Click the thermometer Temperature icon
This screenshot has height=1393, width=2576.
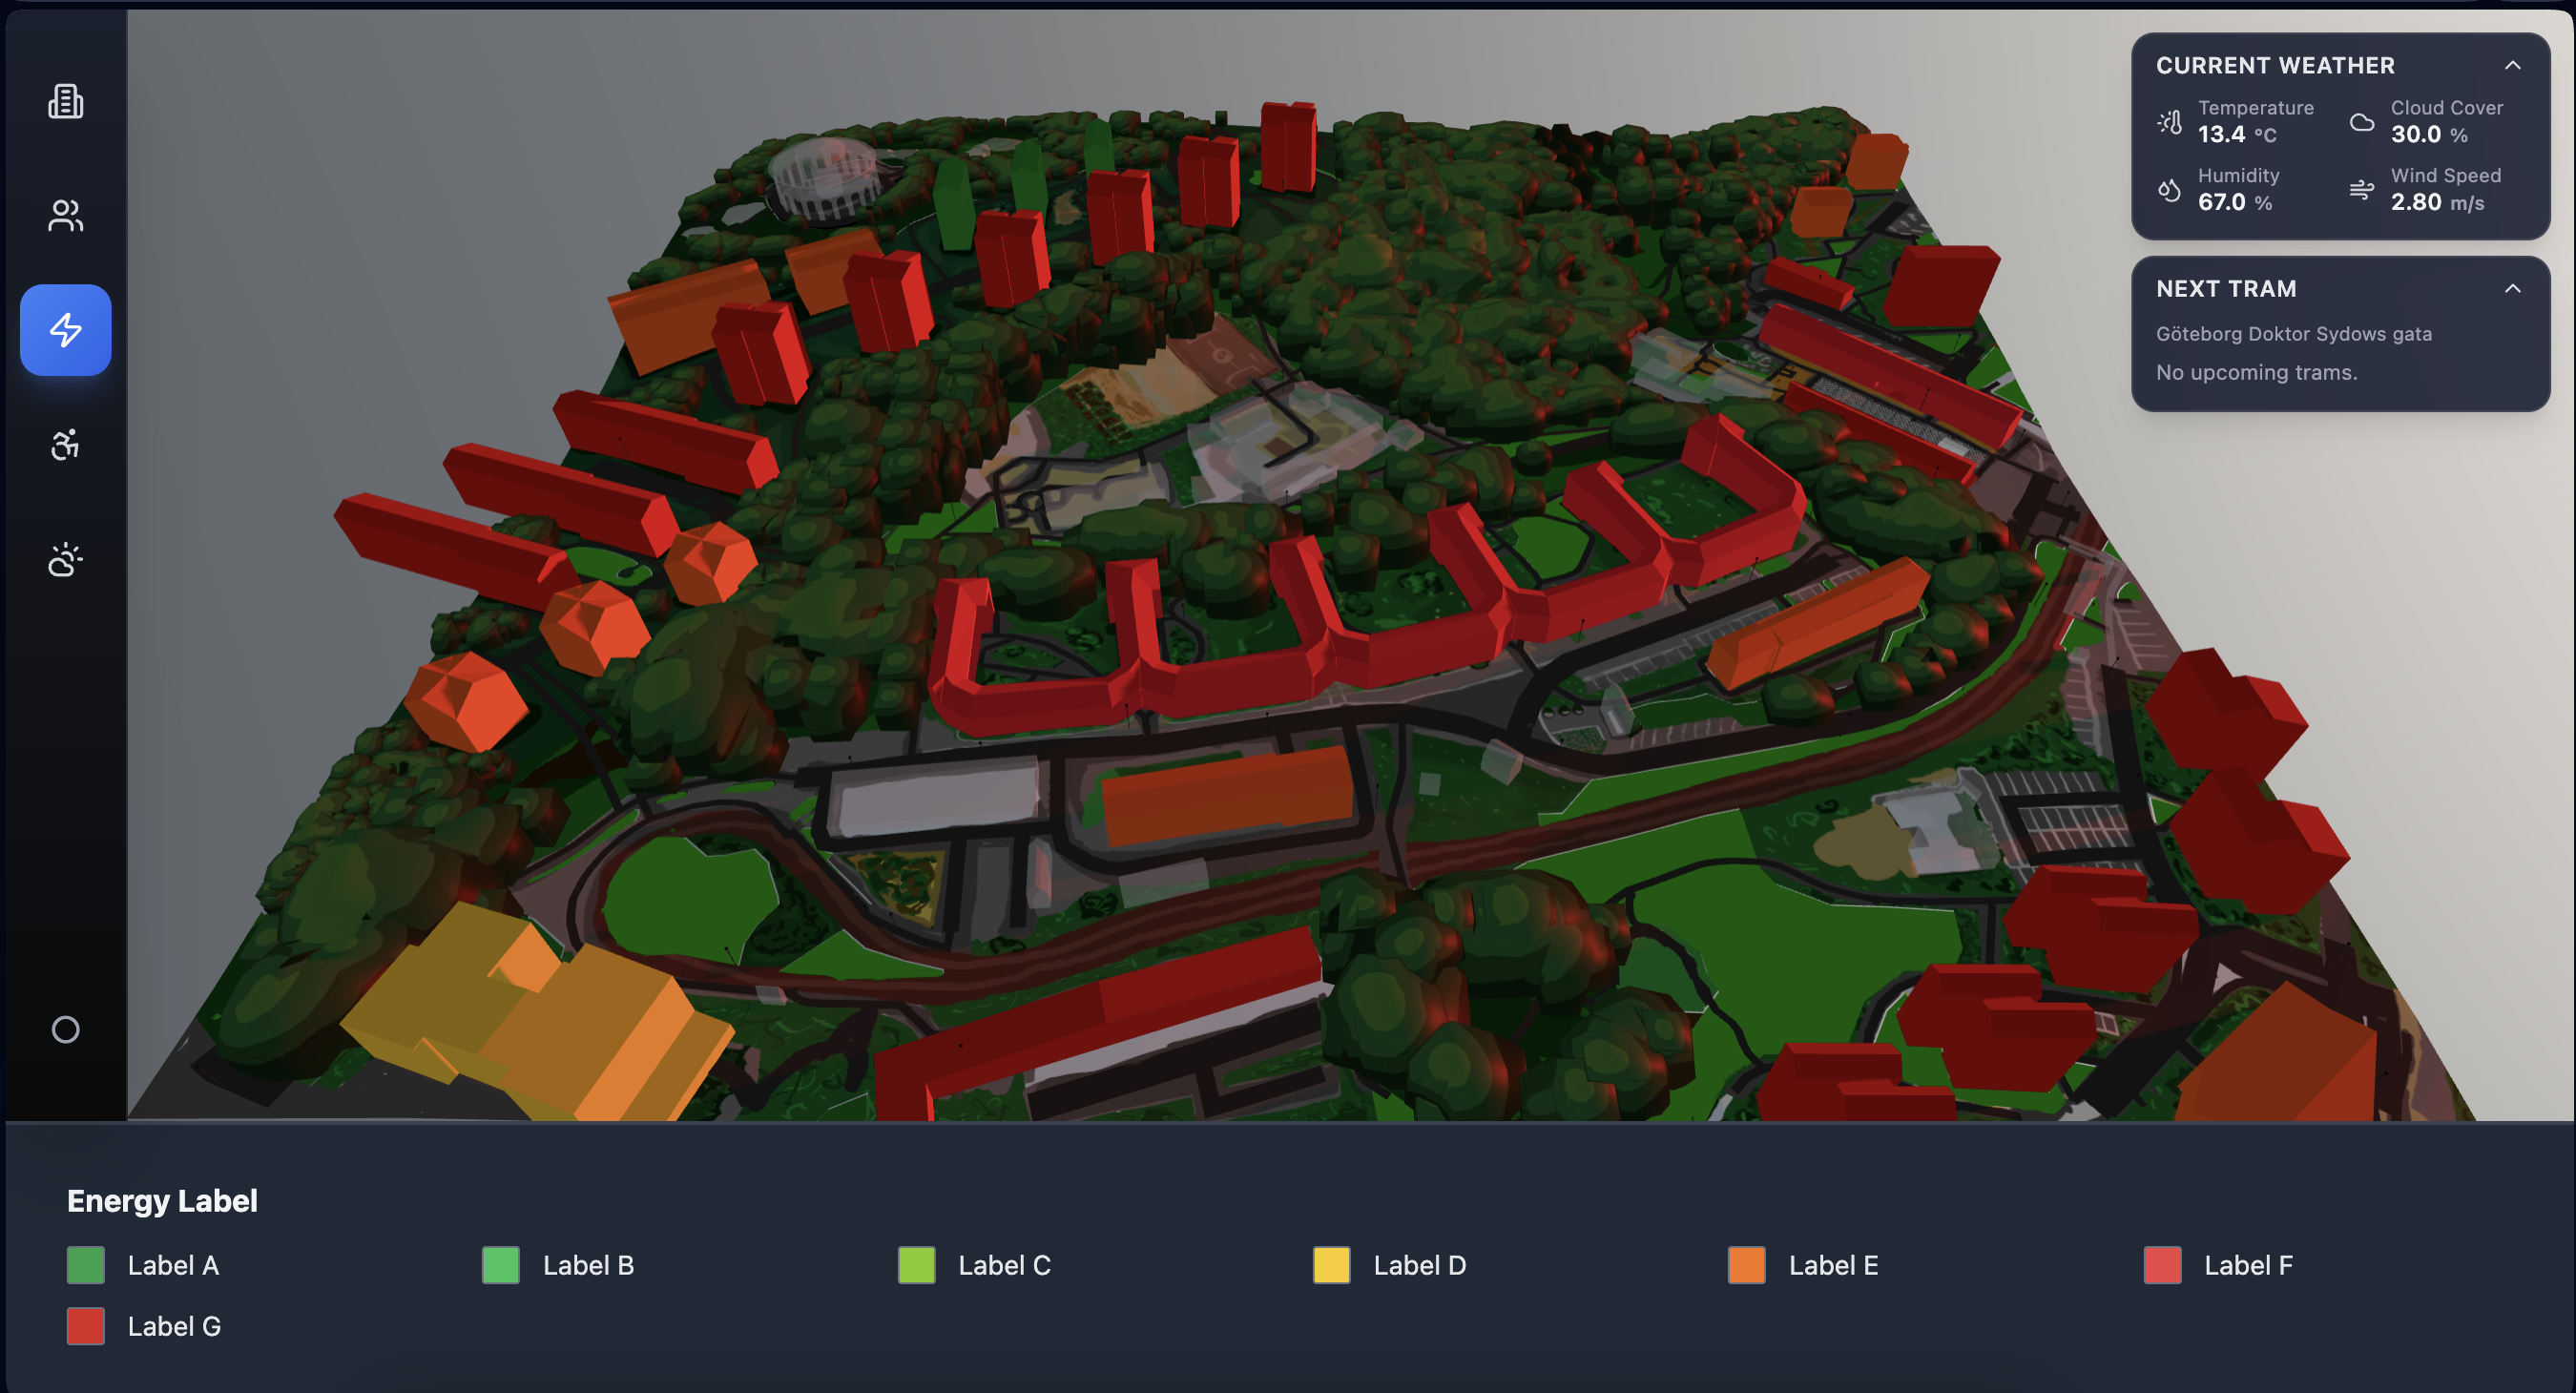tap(2170, 122)
